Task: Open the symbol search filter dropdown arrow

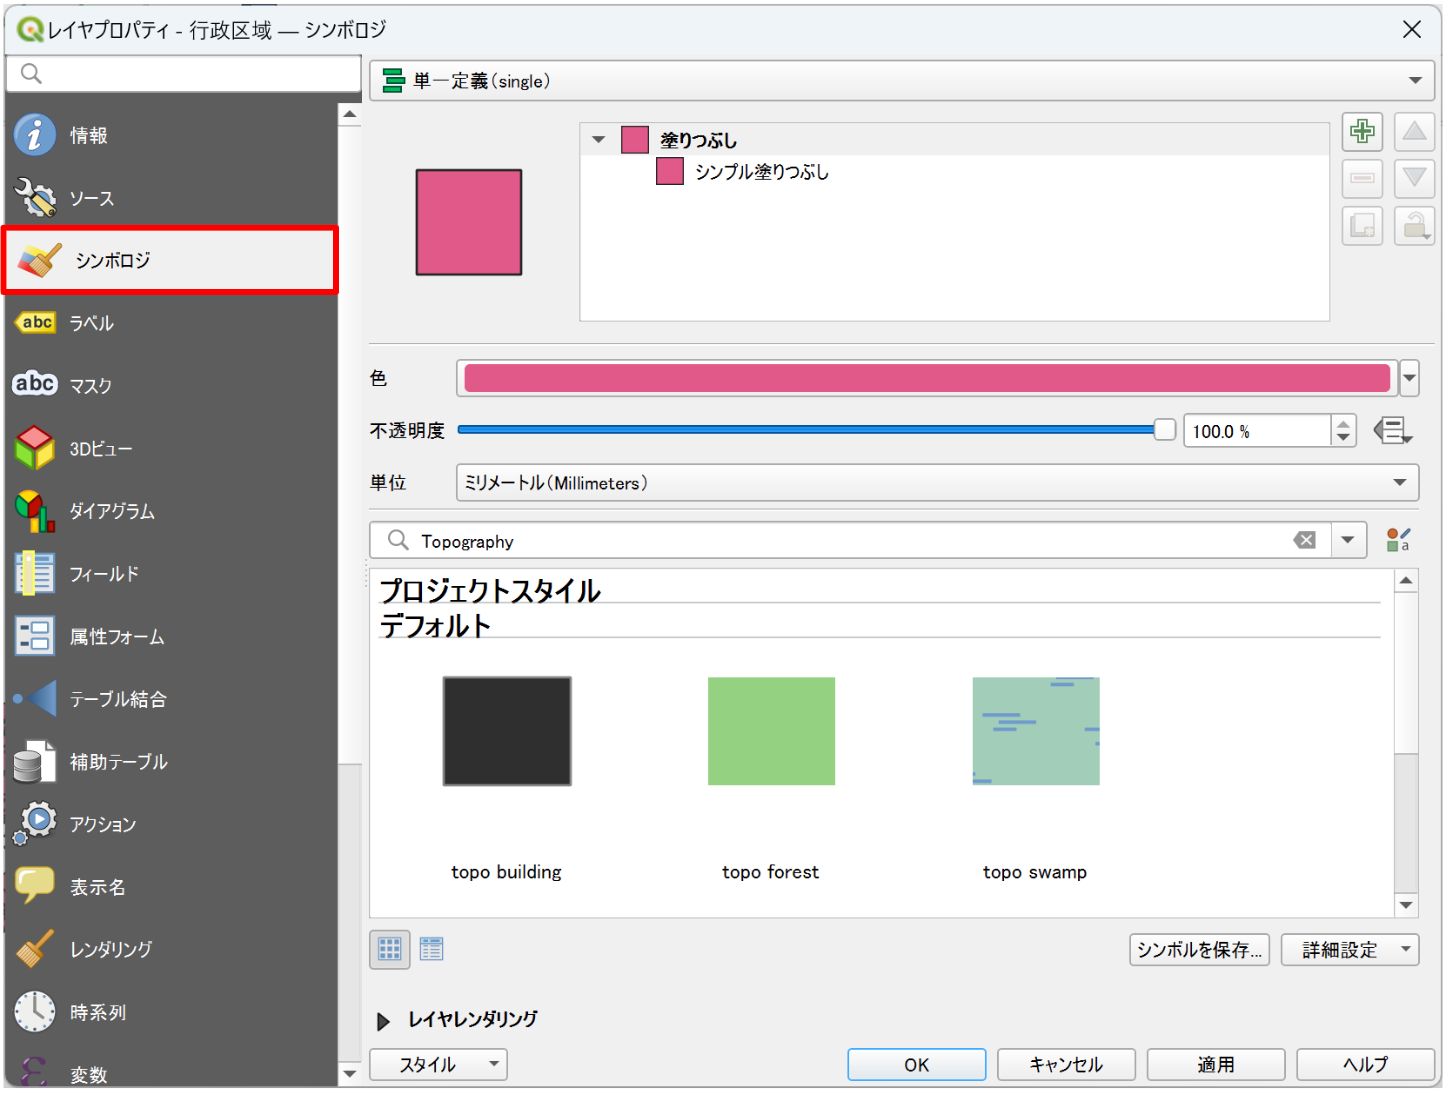Action: click(x=1348, y=540)
